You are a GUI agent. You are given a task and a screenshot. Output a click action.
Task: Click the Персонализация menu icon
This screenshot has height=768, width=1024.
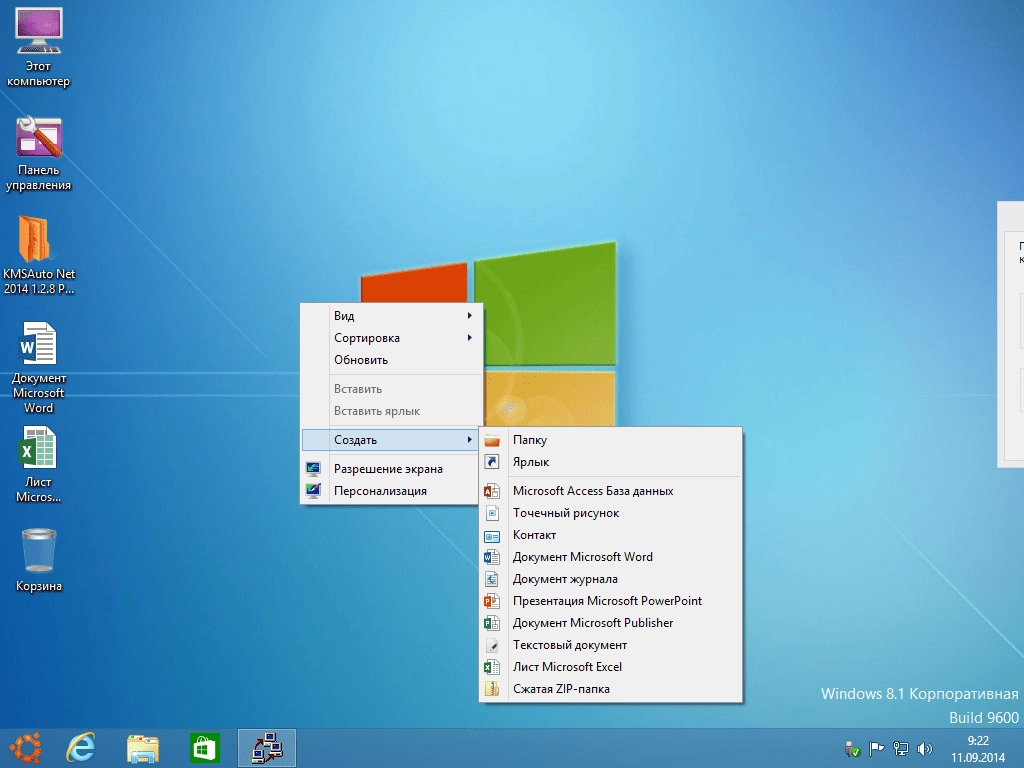(x=313, y=491)
